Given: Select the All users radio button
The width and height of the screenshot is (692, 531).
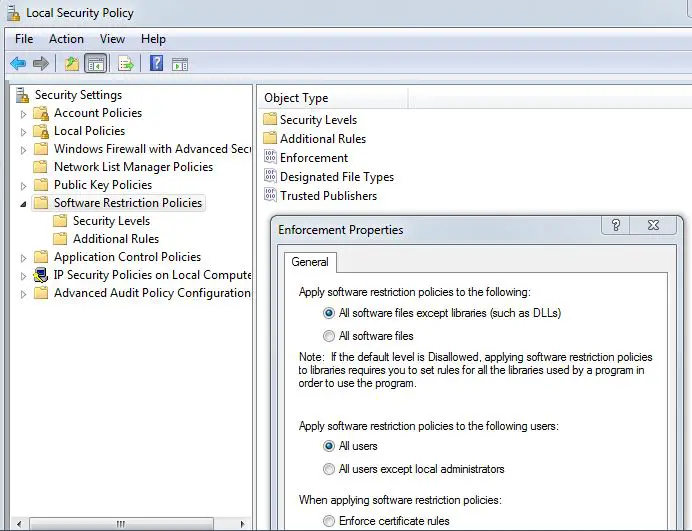Looking at the screenshot, I should click(x=329, y=446).
